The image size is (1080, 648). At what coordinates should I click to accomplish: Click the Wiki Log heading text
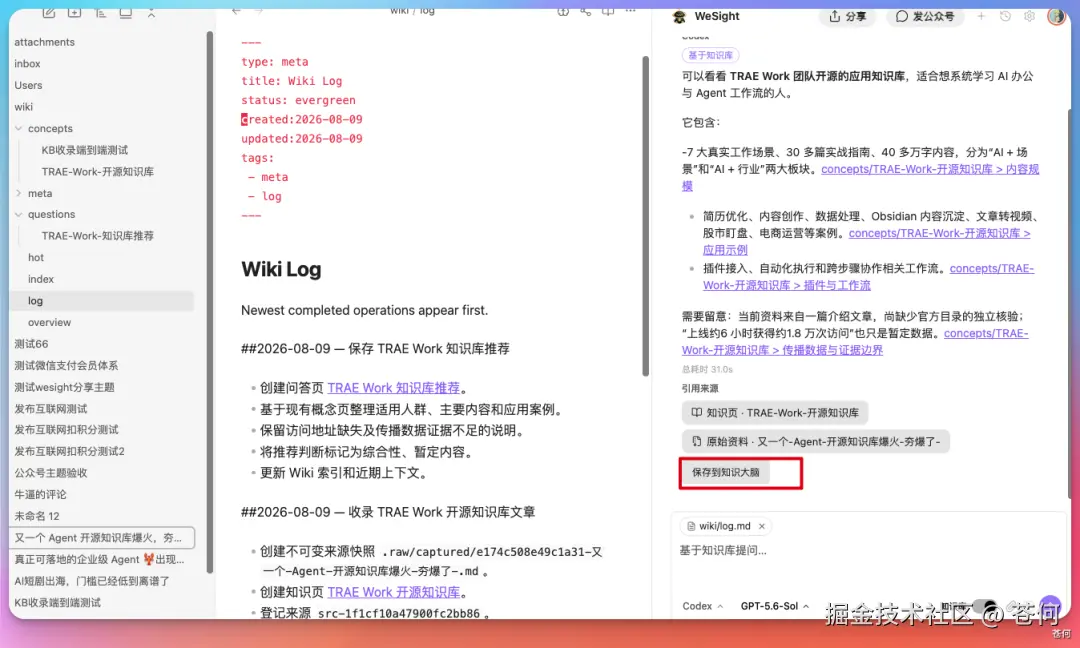[281, 269]
